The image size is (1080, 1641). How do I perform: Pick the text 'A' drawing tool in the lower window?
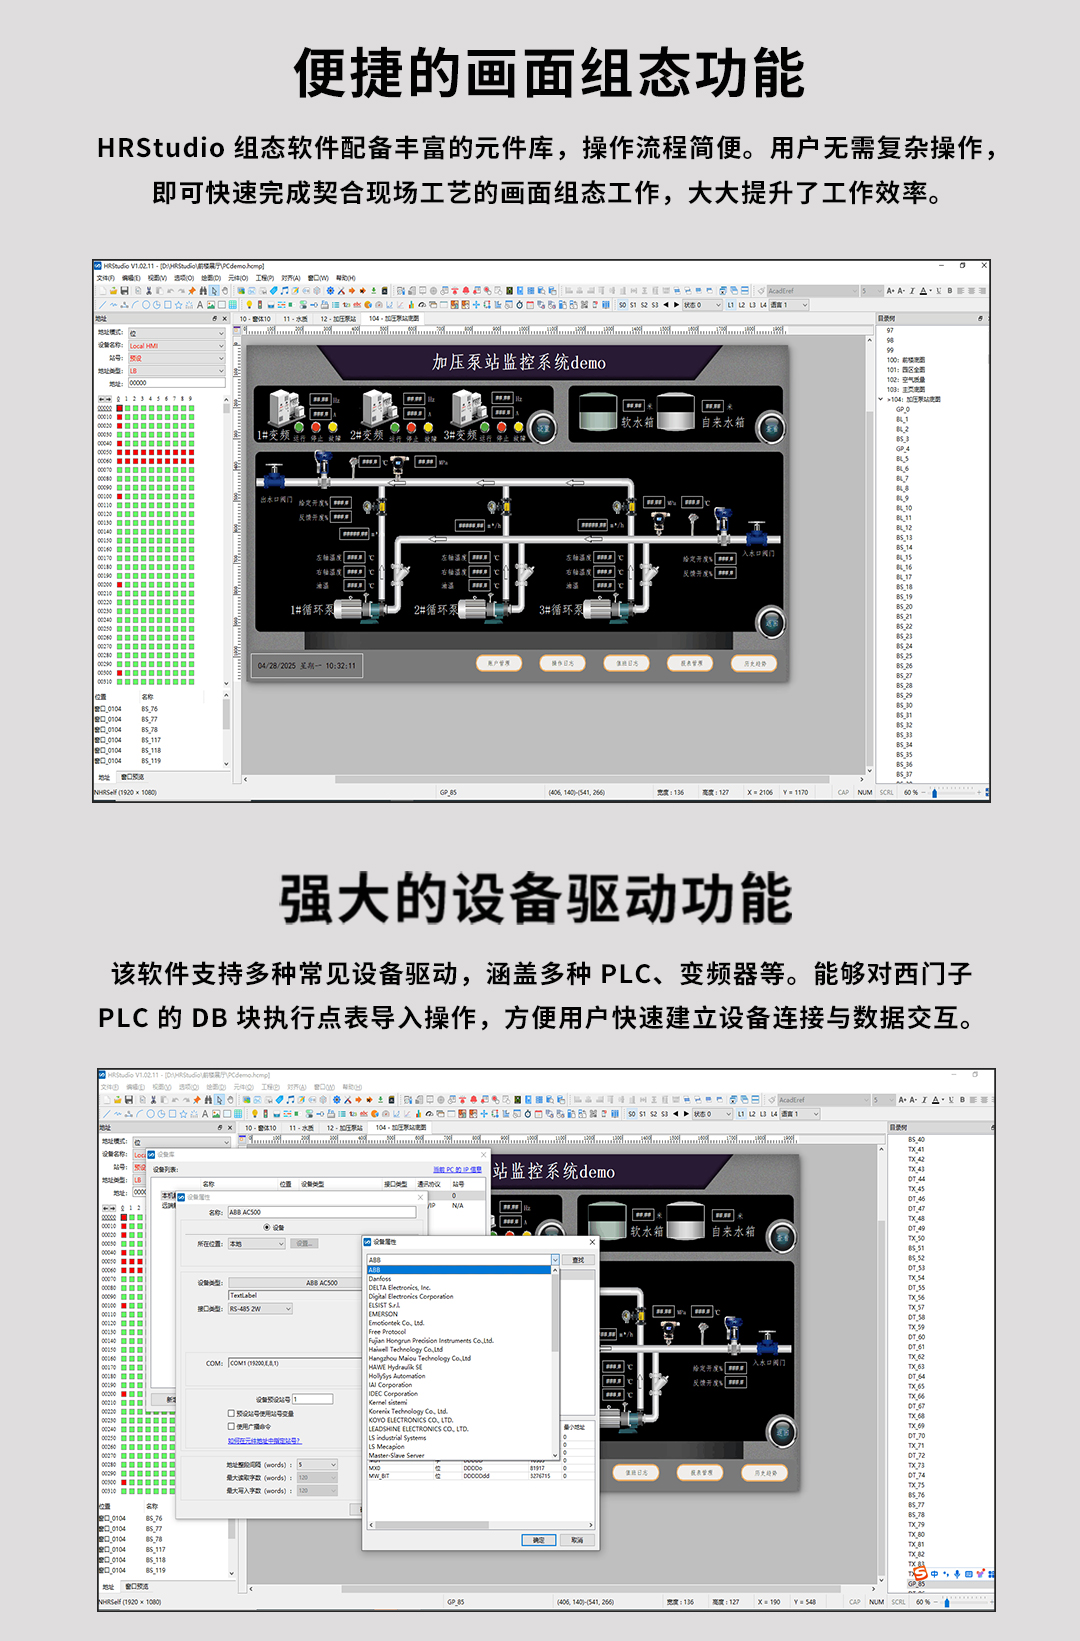click(x=205, y=1114)
